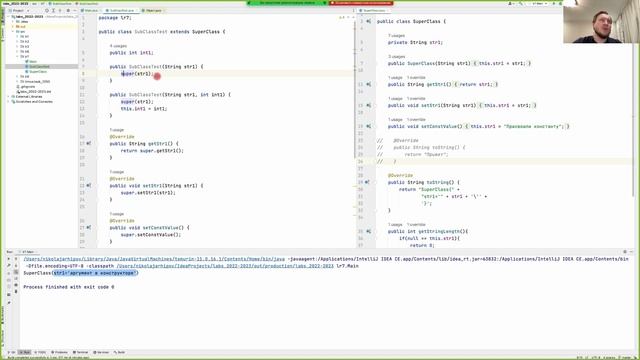Image resolution: width=640 pixels, height=360 pixels.
Task: Expand Scratches and Consoles node
Action: click(9, 102)
